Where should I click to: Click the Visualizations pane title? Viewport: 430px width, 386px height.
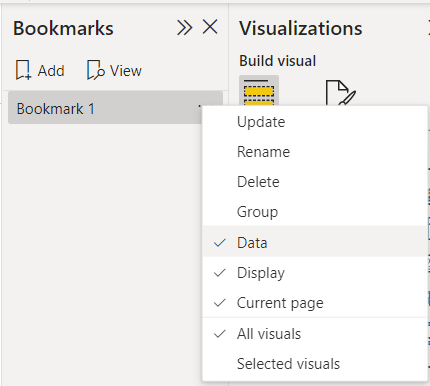coord(300,28)
